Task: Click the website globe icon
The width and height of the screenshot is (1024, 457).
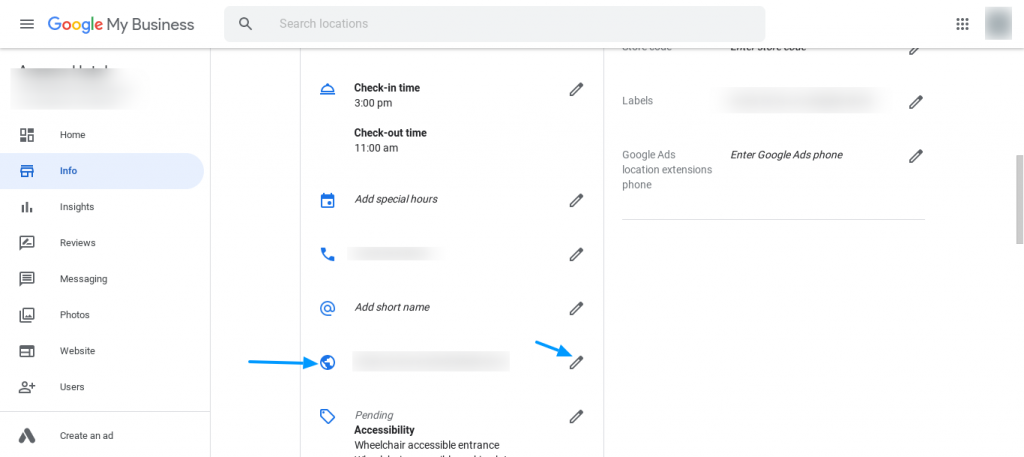Action: pos(327,362)
